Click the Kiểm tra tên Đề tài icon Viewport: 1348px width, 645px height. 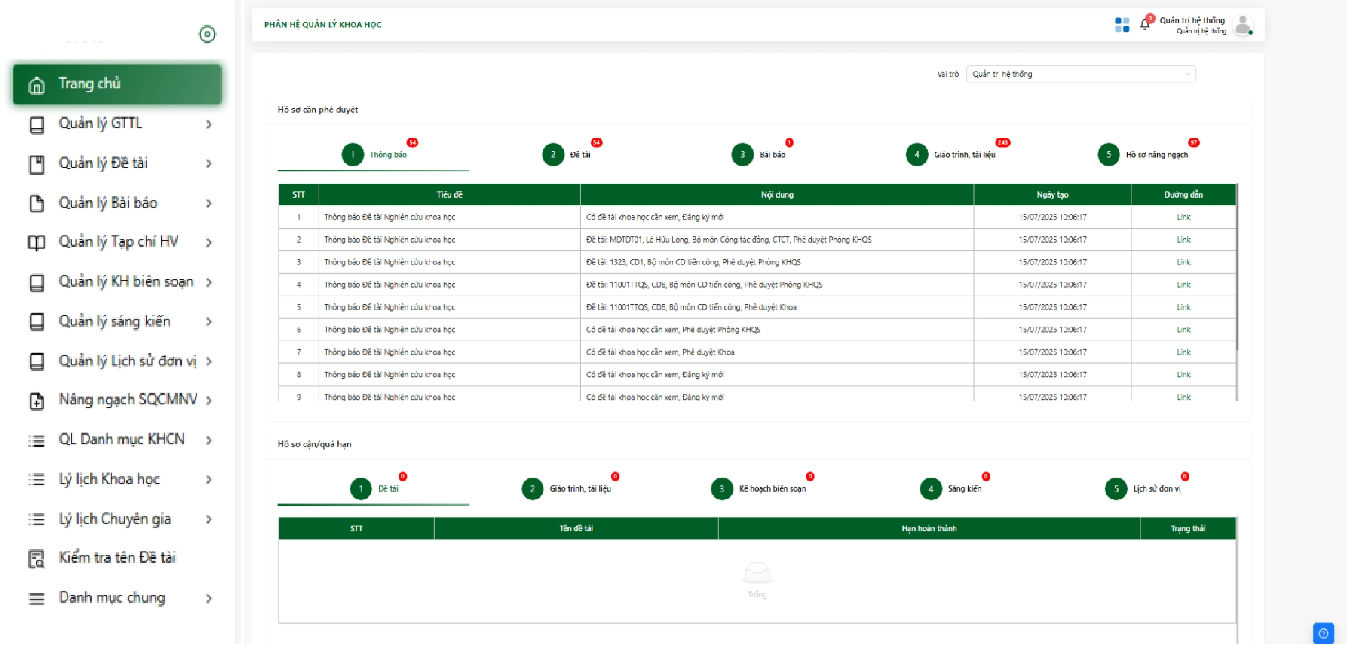click(37, 559)
